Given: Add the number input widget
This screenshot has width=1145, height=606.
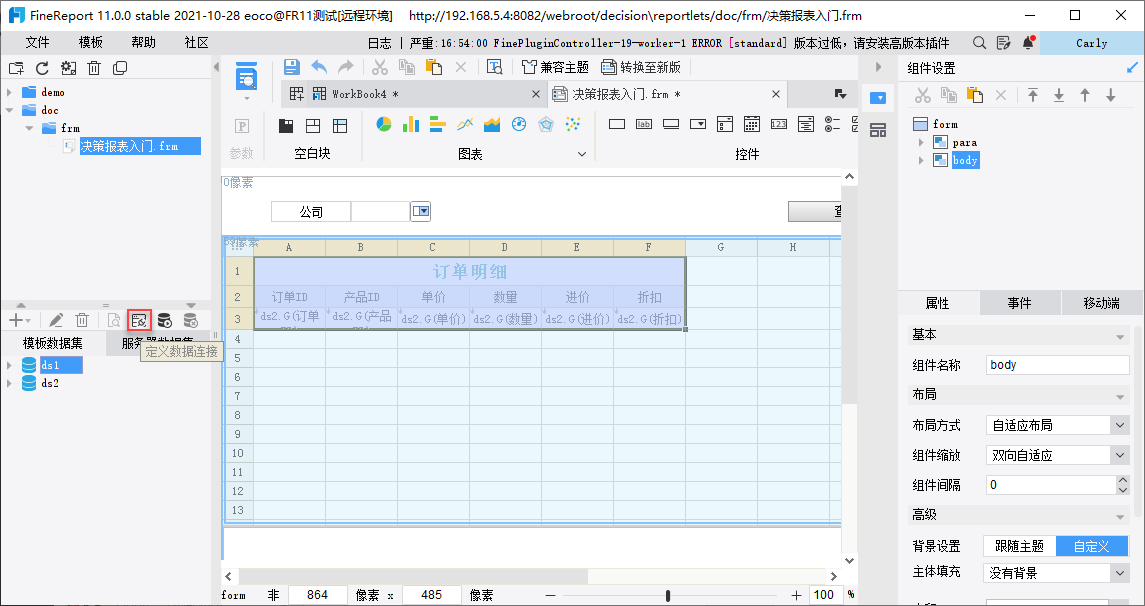Looking at the screenshot, I should coord(778,124).
